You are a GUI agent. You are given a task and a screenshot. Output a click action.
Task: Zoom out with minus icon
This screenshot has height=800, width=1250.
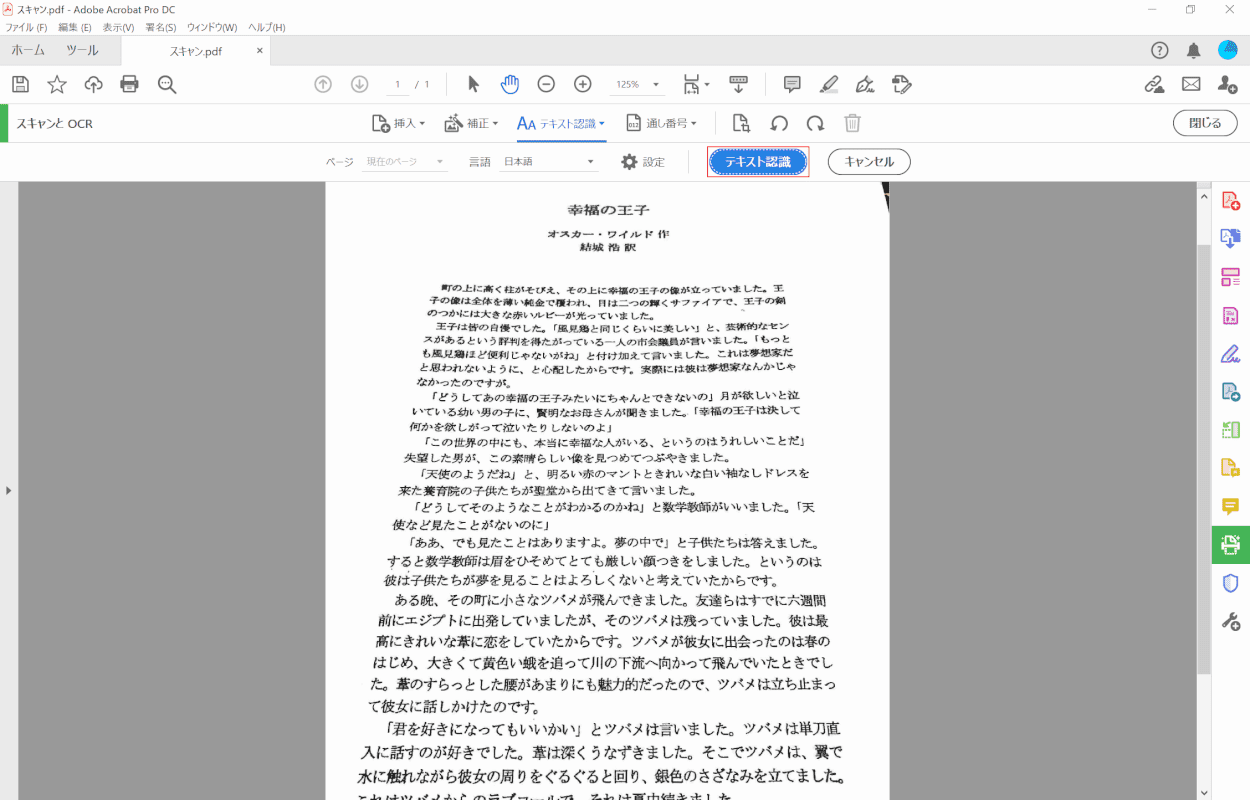[x=546, y=84]
